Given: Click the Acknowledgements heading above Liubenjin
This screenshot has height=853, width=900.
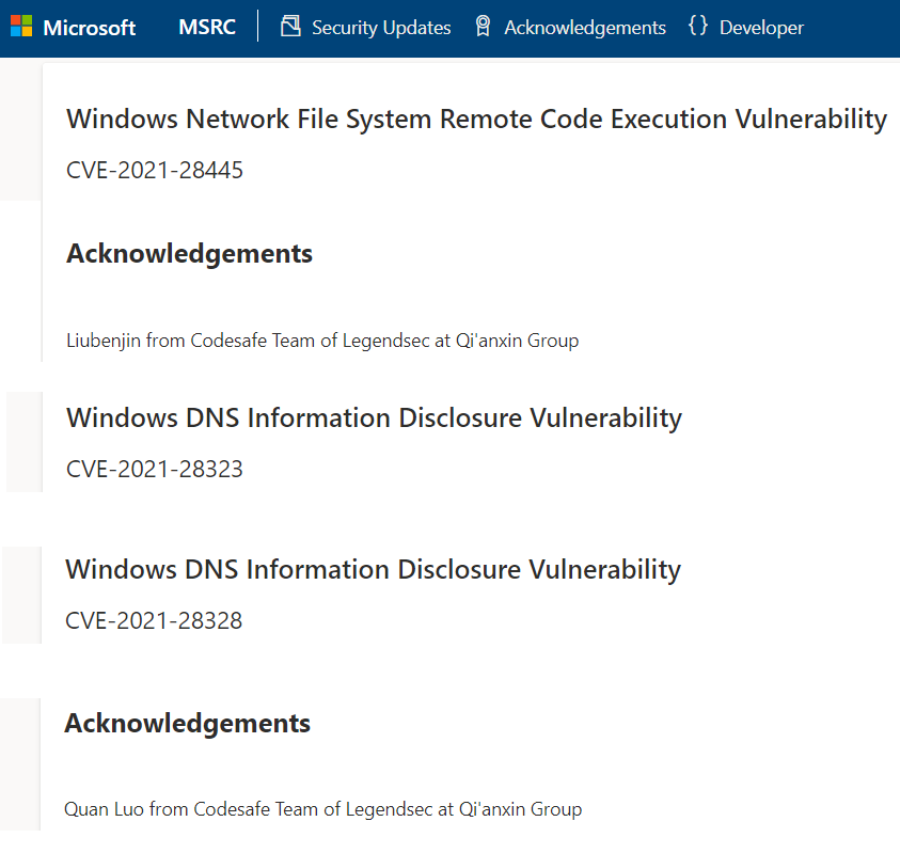Looking at the screenshot, I should 189,254.
